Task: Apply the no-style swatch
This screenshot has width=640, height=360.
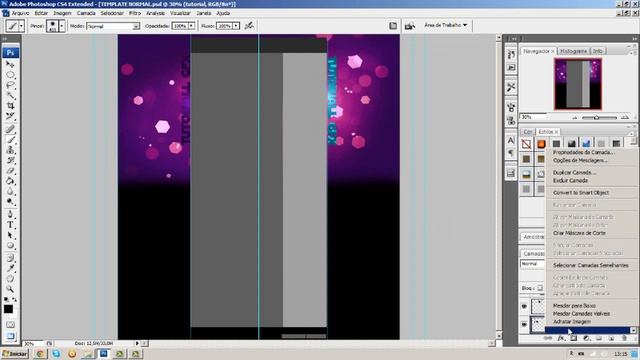Action: point(526,144)
